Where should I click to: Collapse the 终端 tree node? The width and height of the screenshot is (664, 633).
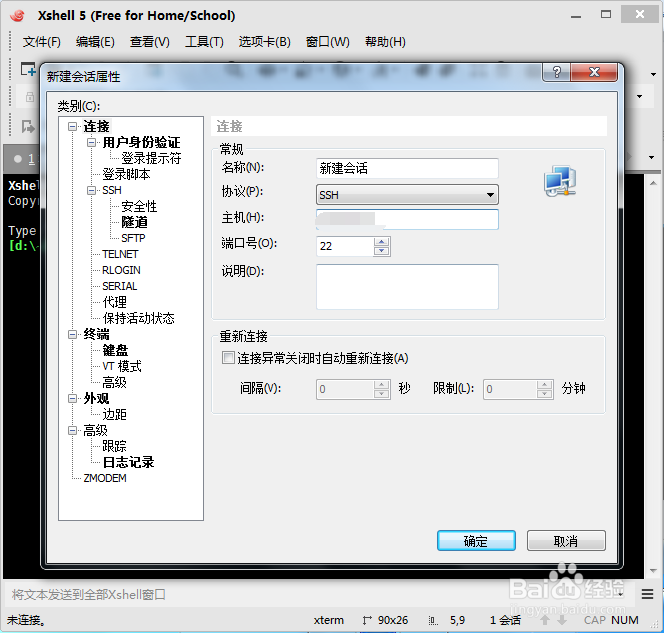point(72,334)
